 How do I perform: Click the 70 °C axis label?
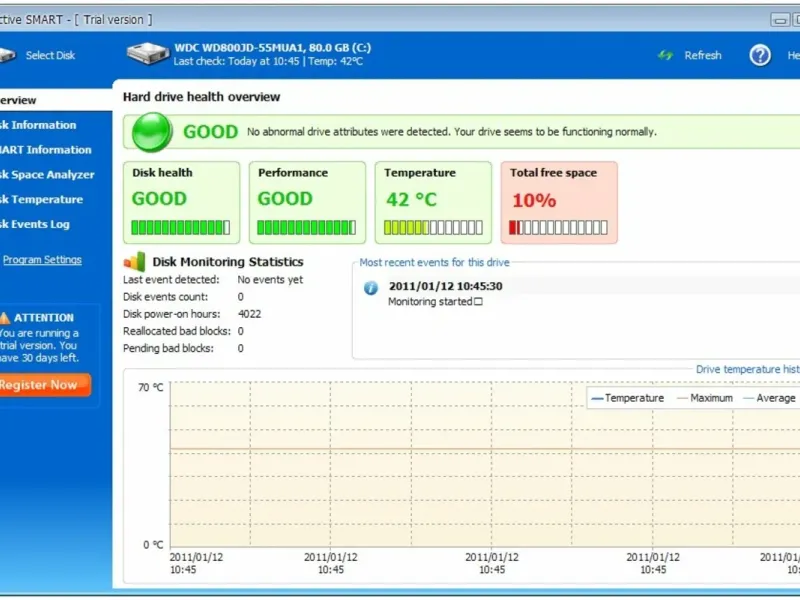point(151,388)
